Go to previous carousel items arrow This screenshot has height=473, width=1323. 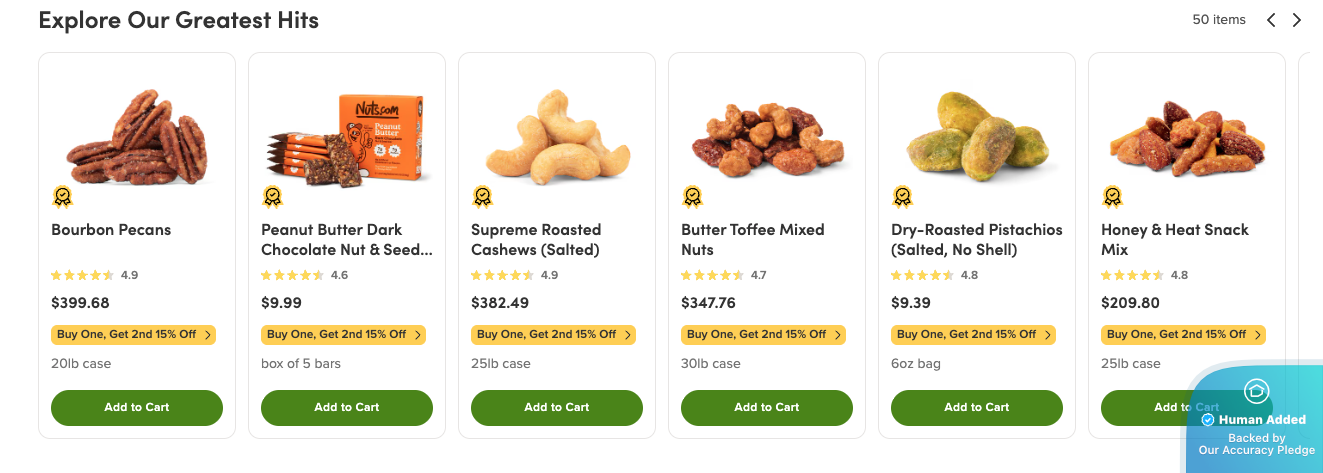(x=1271, y=20)
